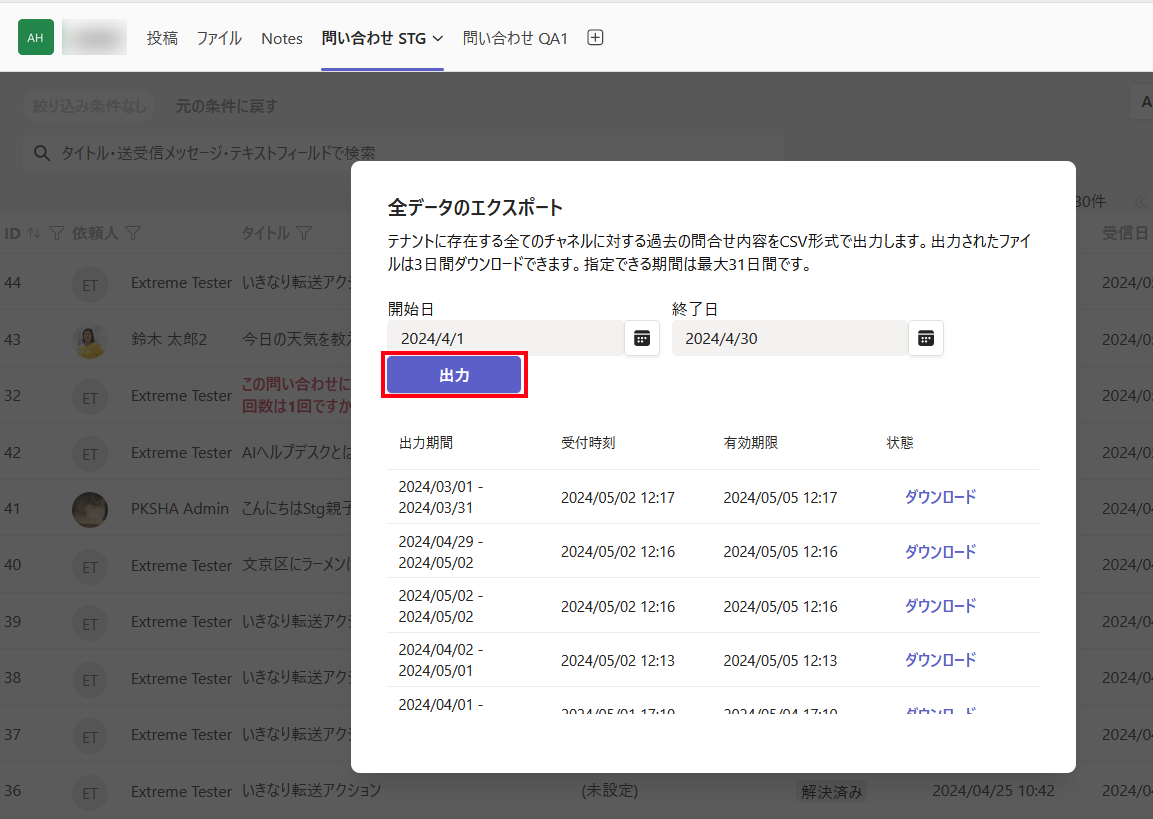Click 2024/05/05 12:17 expiry cell
Image resolution: width=1153 pixels, height=819 pixels.
click(x=780, y=498)
